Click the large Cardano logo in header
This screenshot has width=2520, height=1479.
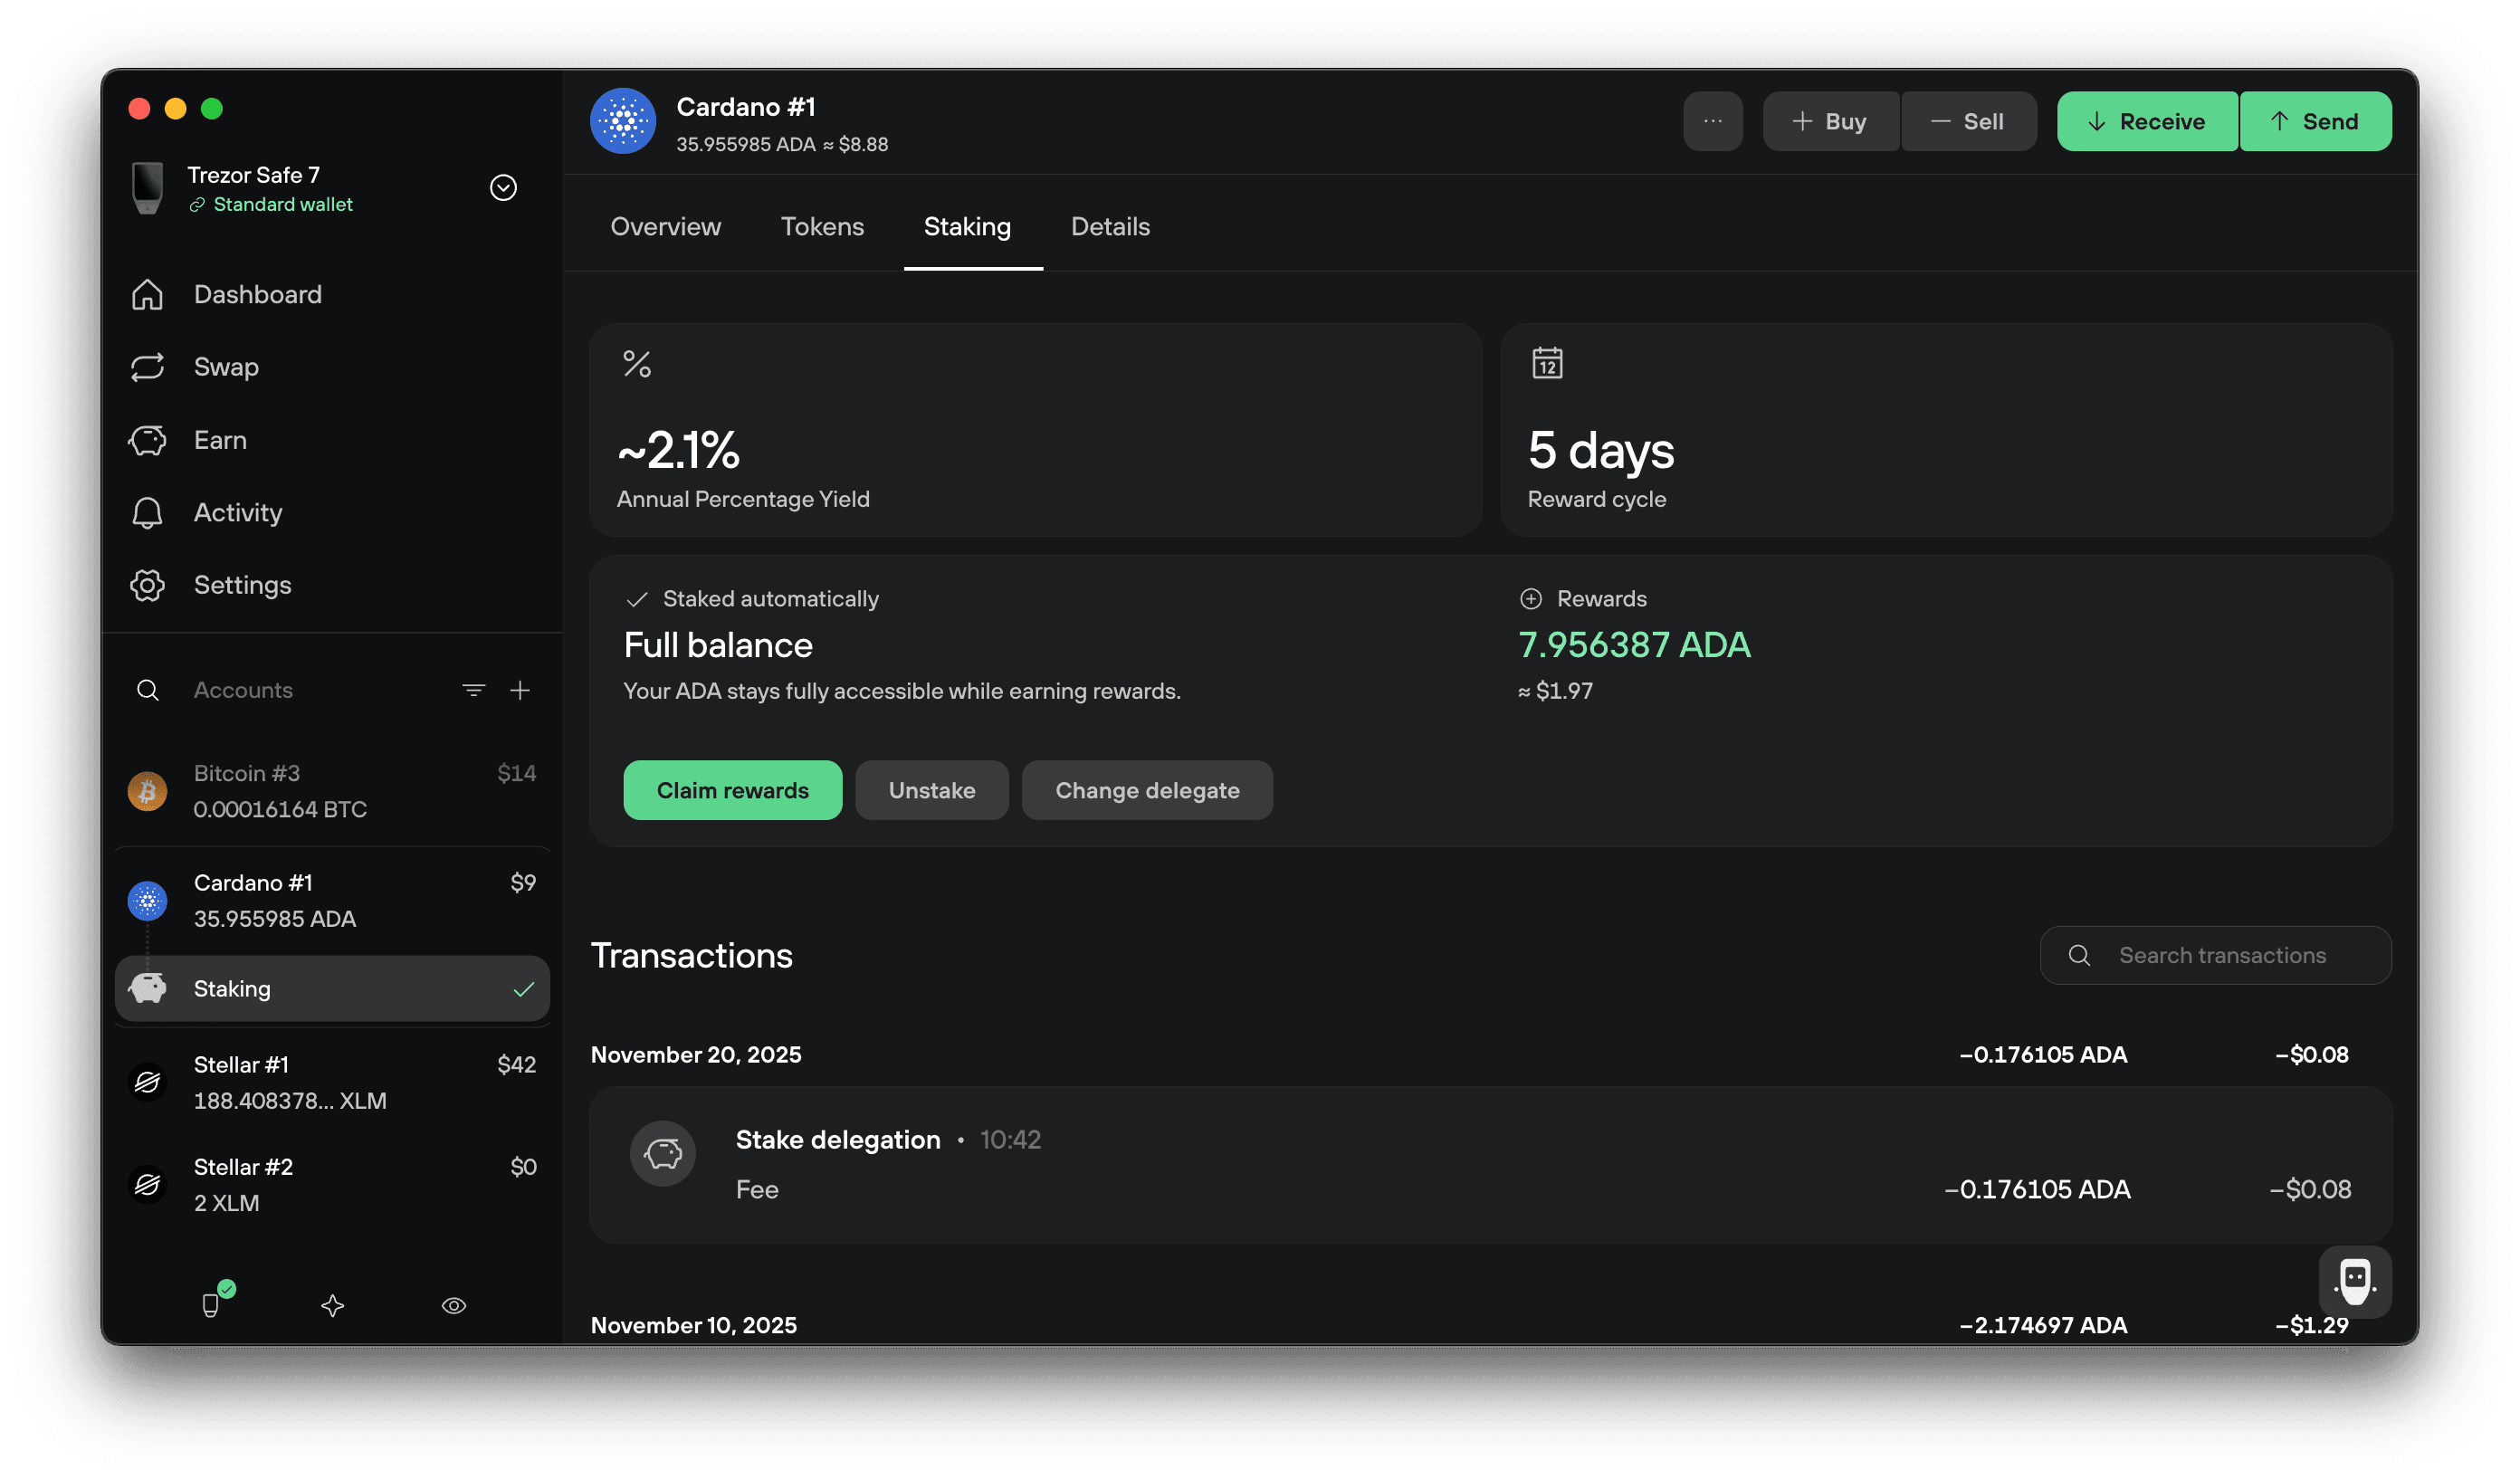pyautogui.click(x=623, y=121)
